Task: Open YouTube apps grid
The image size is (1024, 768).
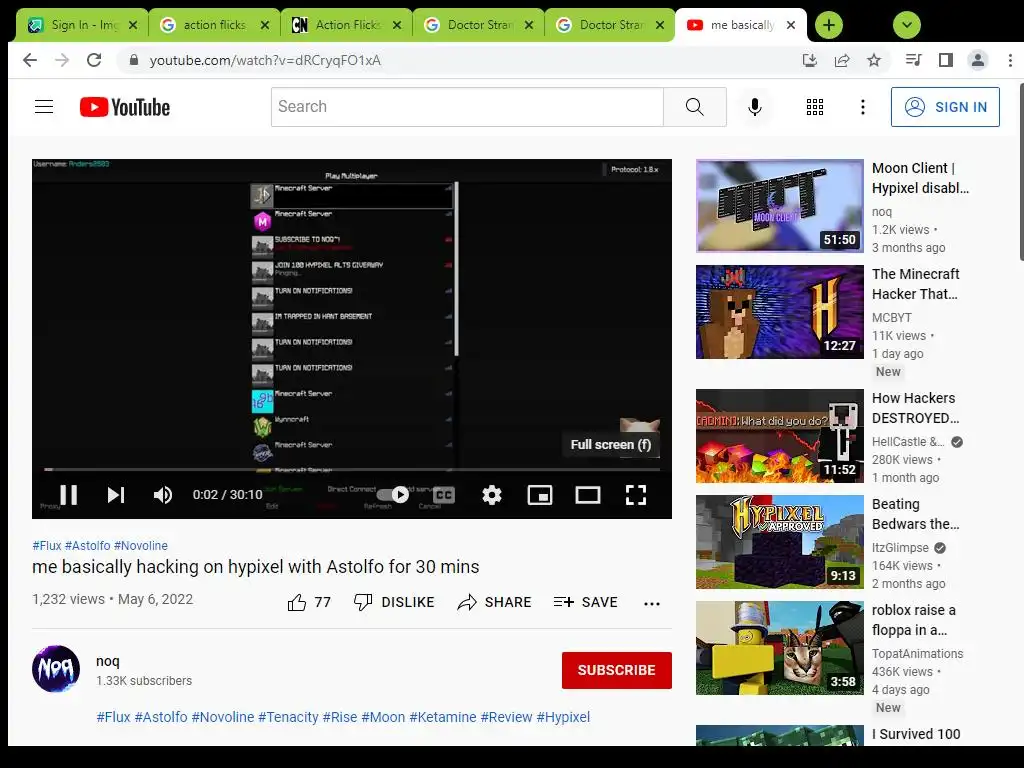Action: coord(814,106)
